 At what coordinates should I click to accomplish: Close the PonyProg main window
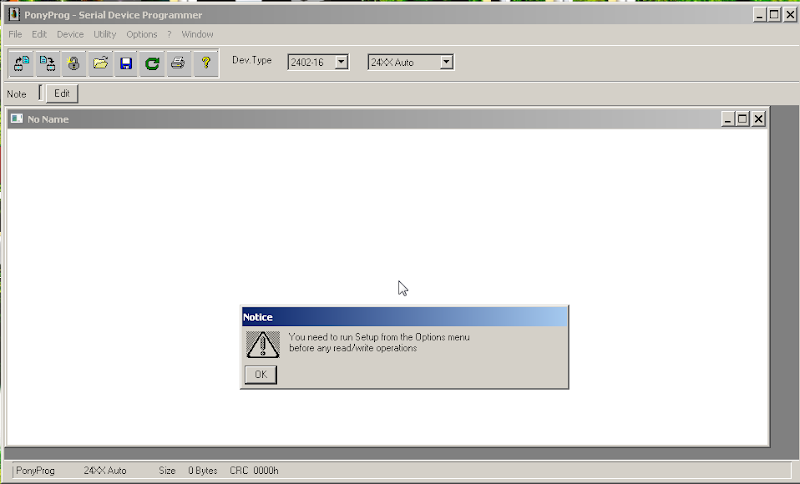pyautogui.click(x=790, y=15)
